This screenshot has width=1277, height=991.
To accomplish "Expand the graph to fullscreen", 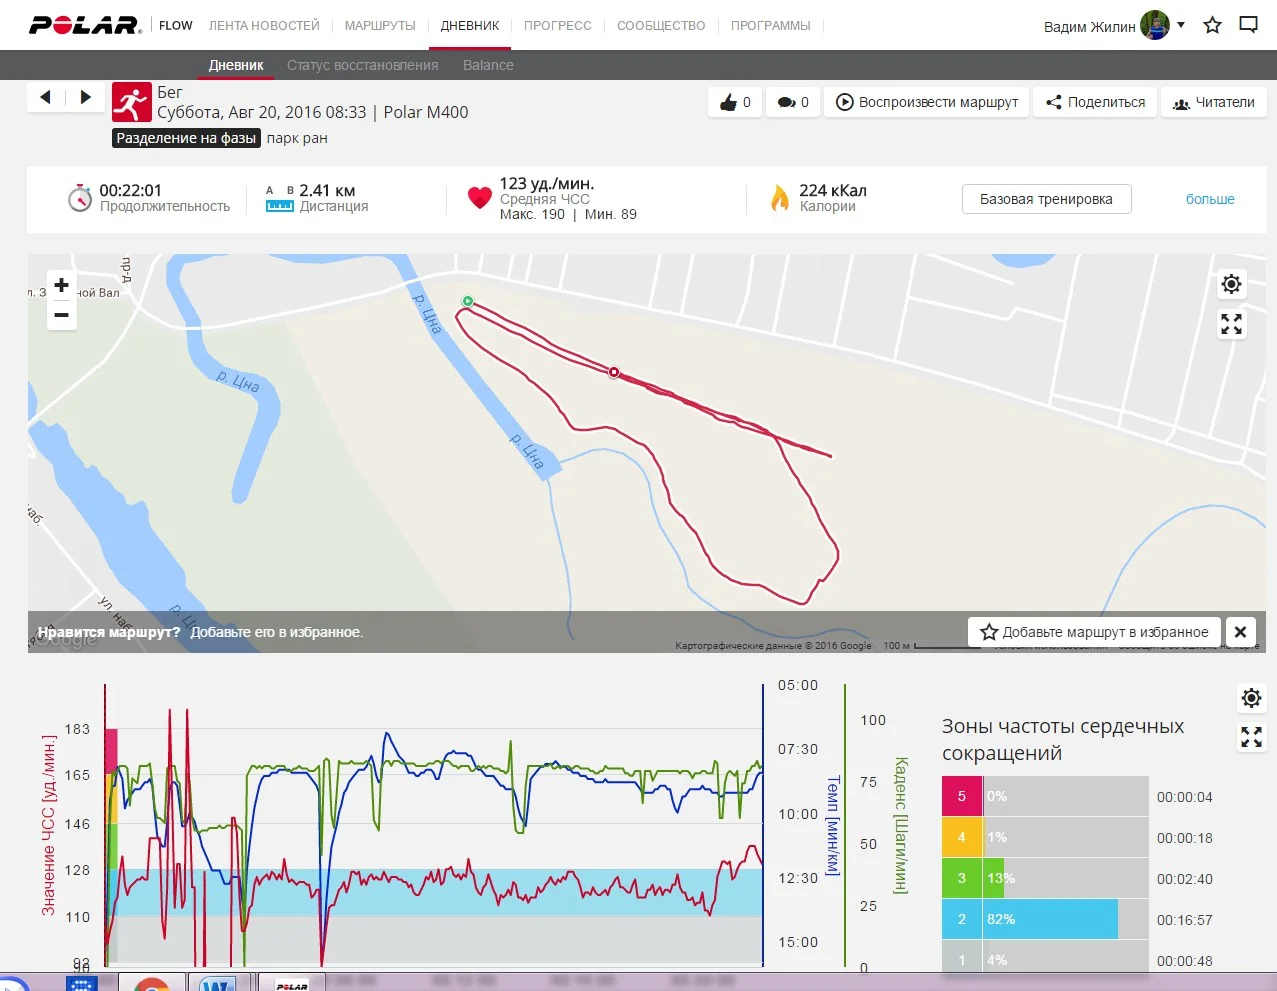I will point(1251,737).
